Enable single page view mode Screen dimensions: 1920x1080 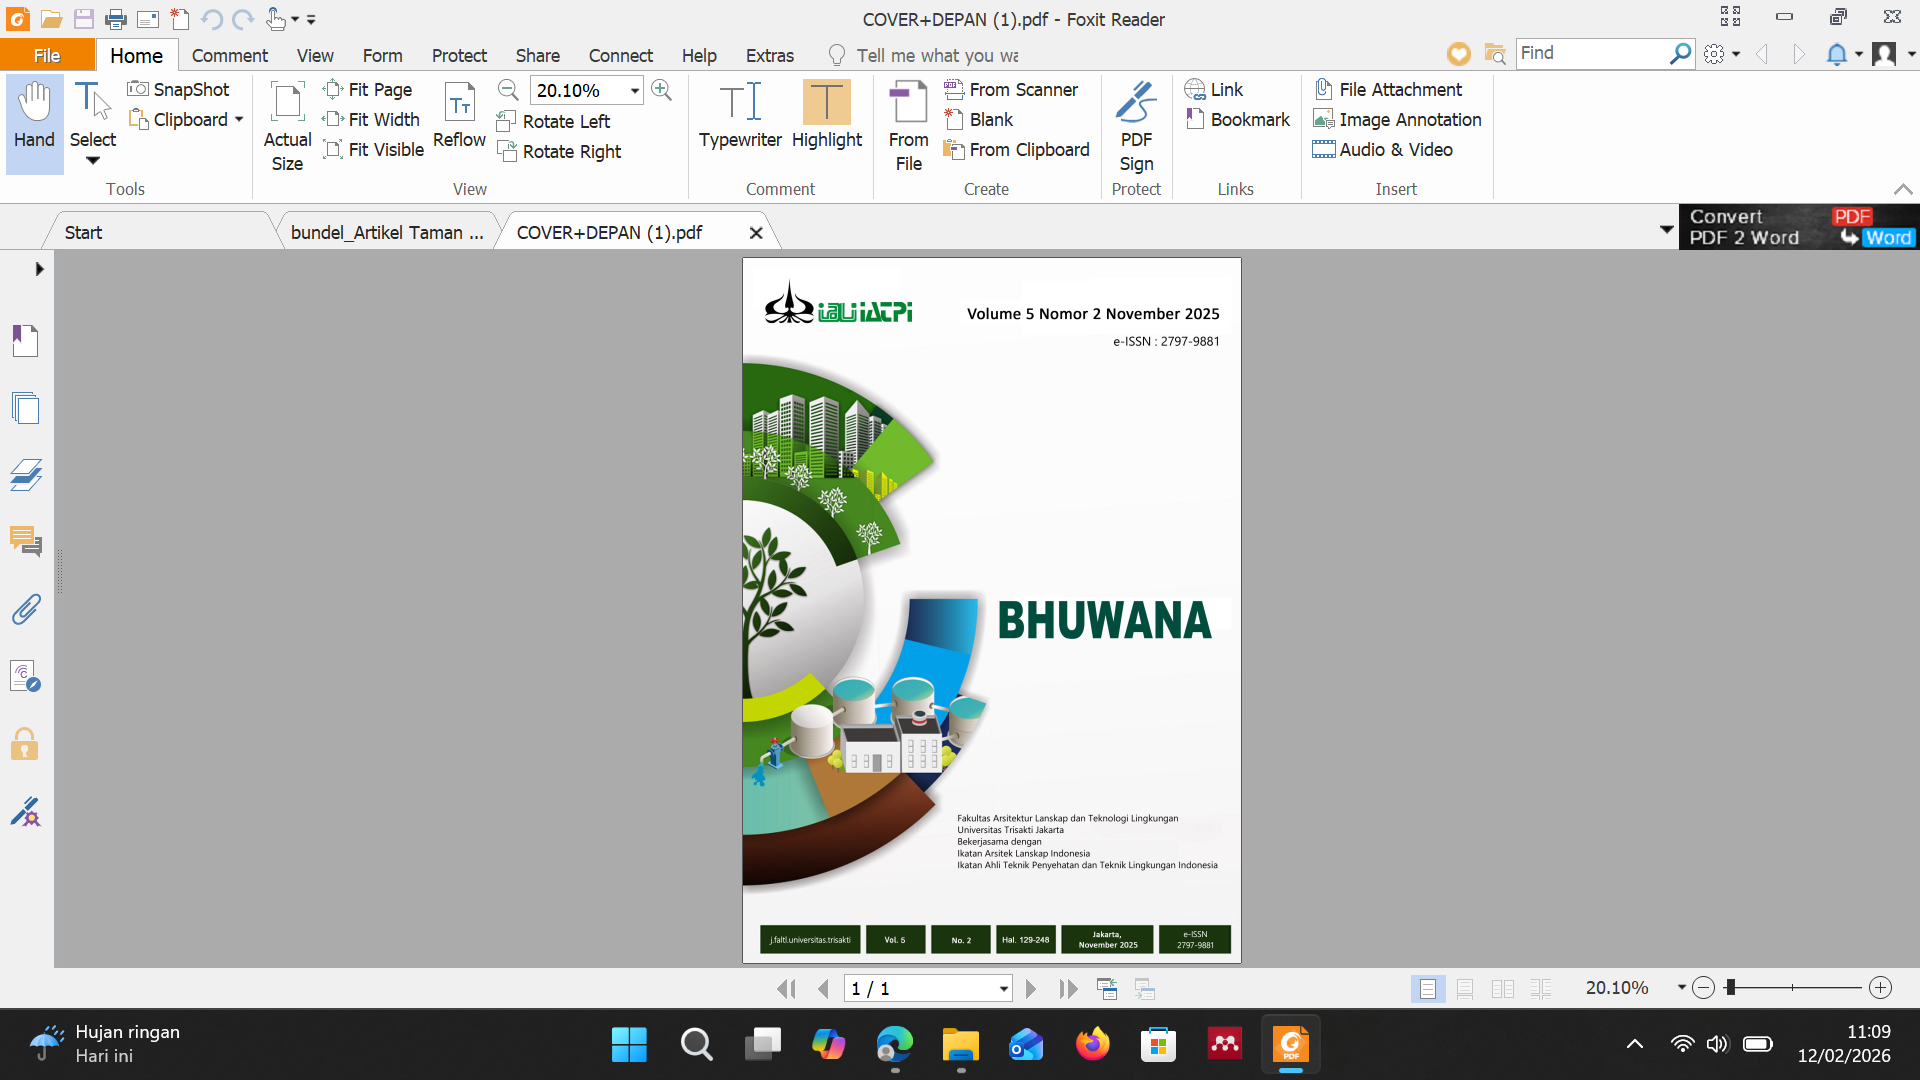click(x=1427, y=989)
